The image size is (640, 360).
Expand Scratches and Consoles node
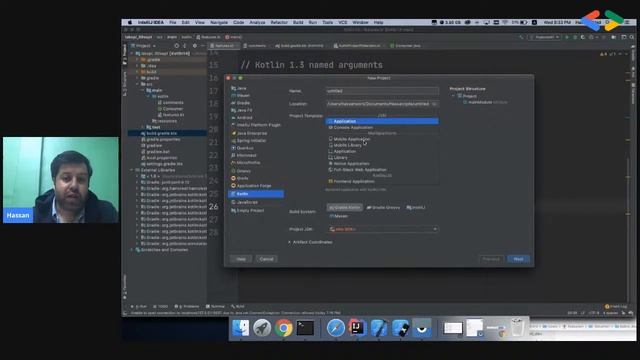tap(132, 249)
